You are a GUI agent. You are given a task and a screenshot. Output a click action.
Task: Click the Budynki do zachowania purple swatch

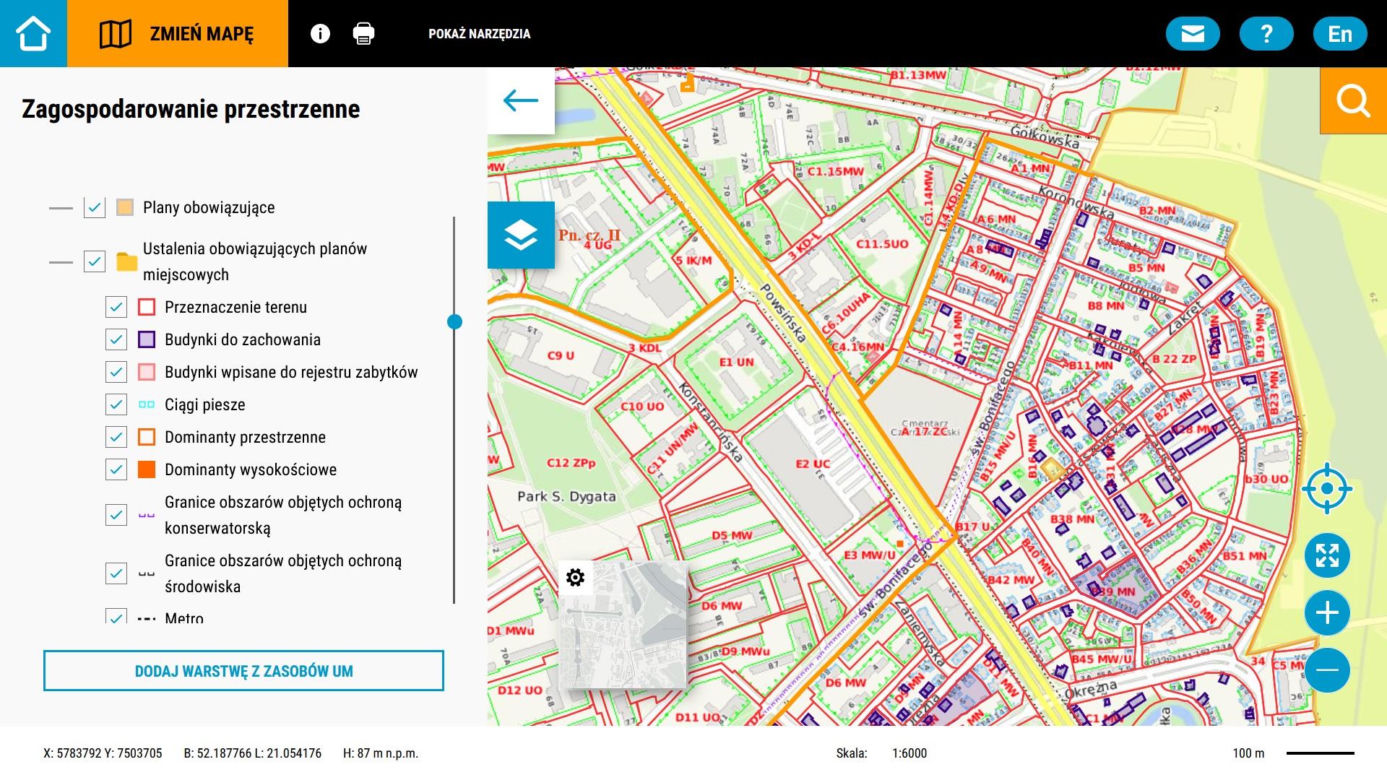pyautogui.click(x=146, y=339)
